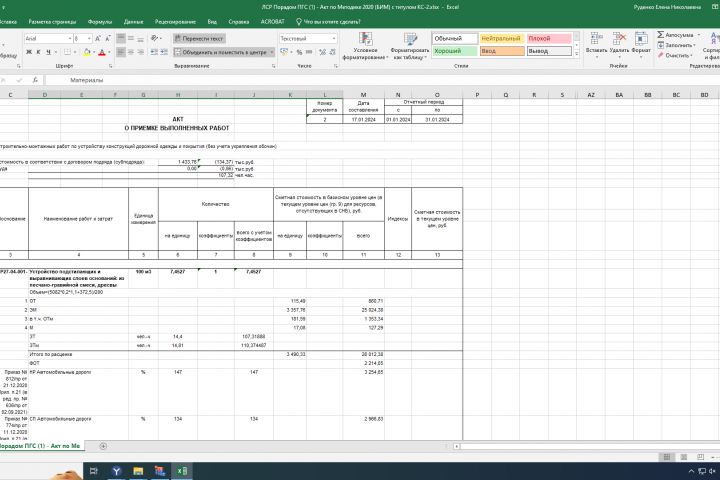Screen dimensions: 720x480
Task: Open Форматировать как таблицу gallery
Action: pos(410,46)
